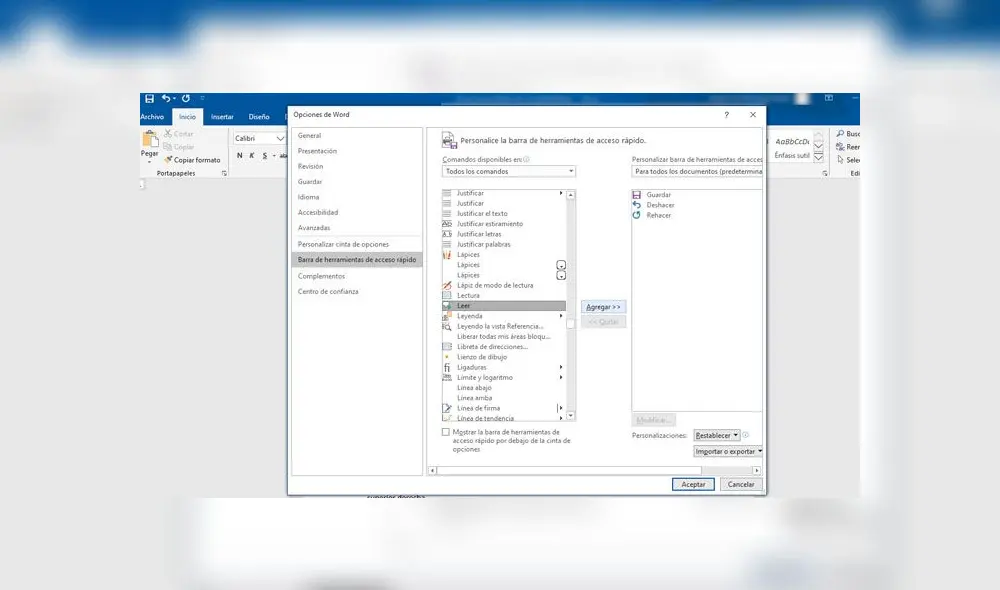1000x590 pixels.
Task: Open the Restablecer dropdown button
Action: (x=717, y=435)
